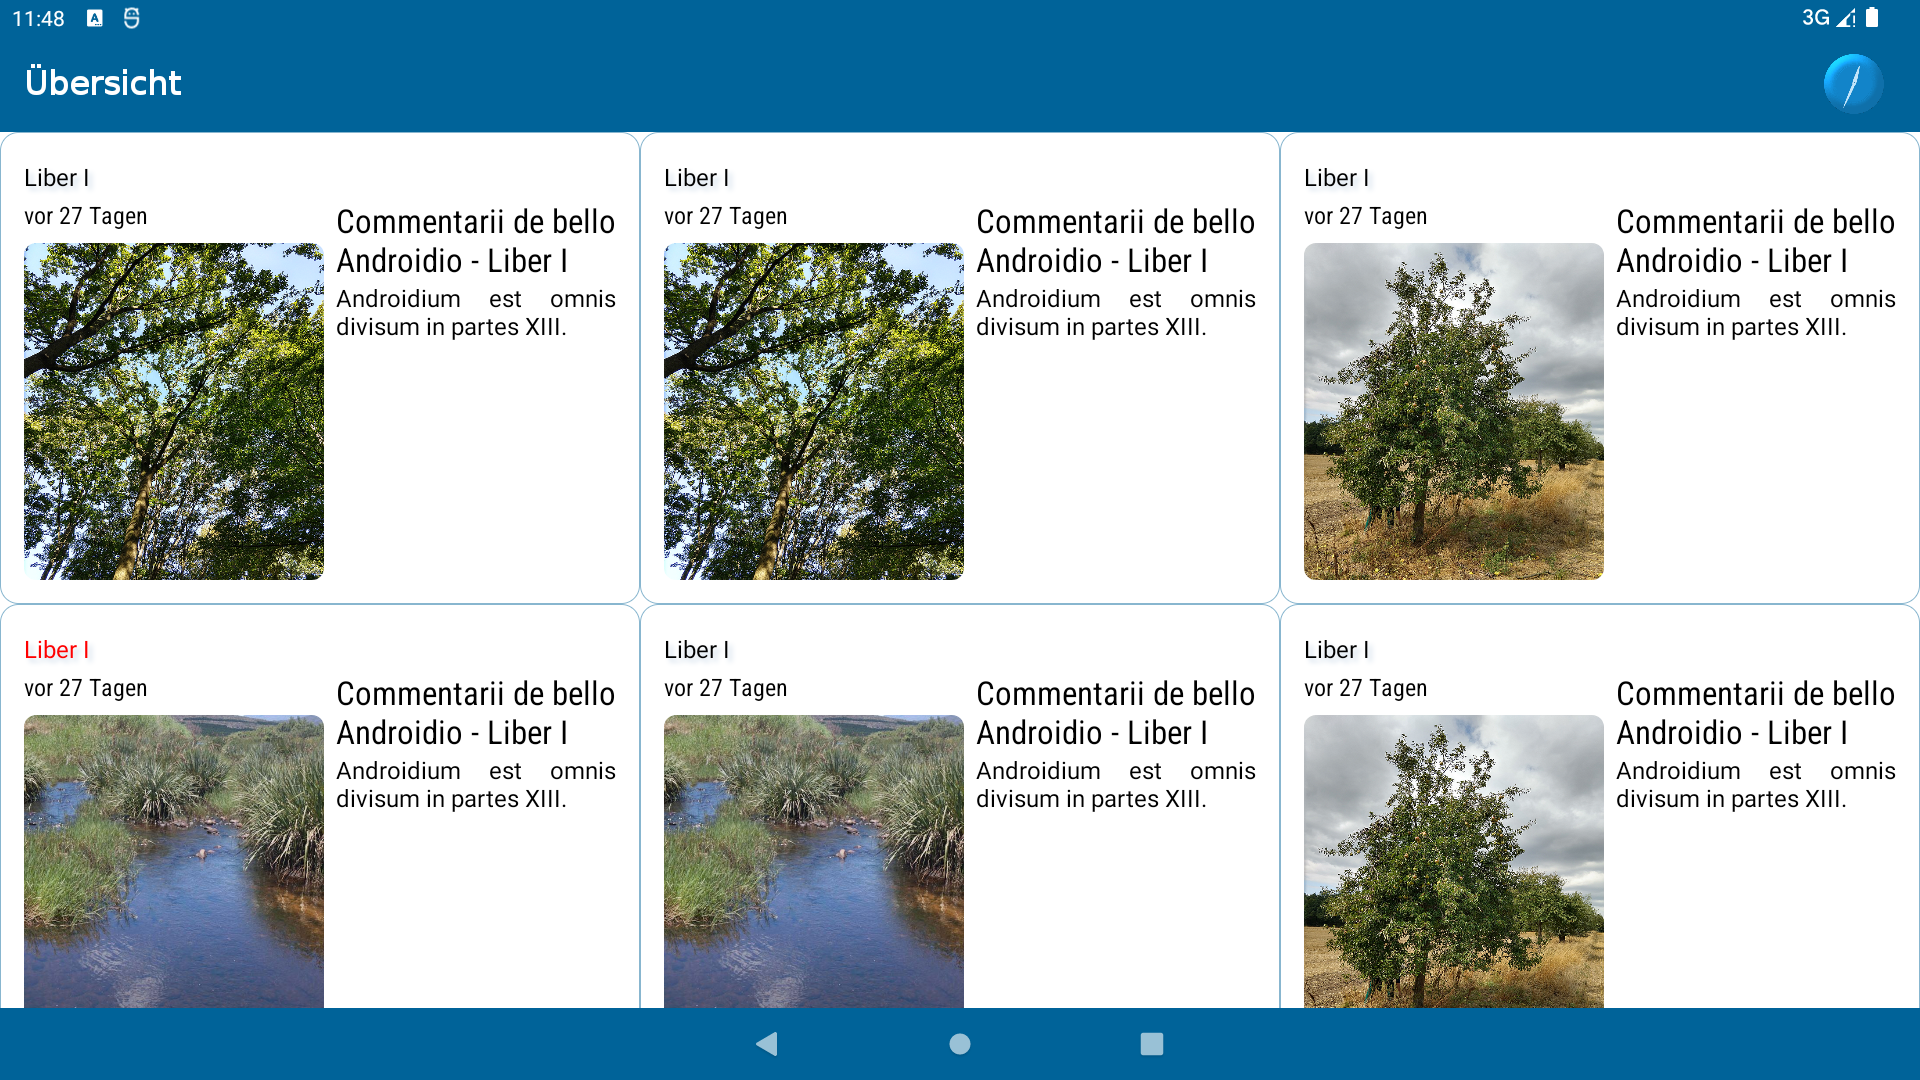Tap 'vor 27 Tagen' in the top-middle card
The image size is (1920, 1080).
pos(725,217)
